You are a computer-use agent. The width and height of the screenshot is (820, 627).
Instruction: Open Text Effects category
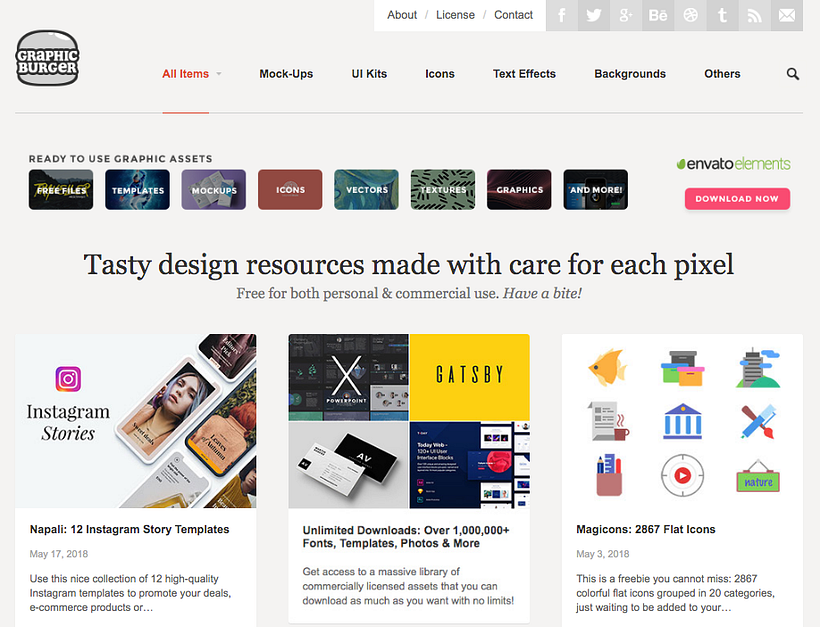tap(524, 74)
